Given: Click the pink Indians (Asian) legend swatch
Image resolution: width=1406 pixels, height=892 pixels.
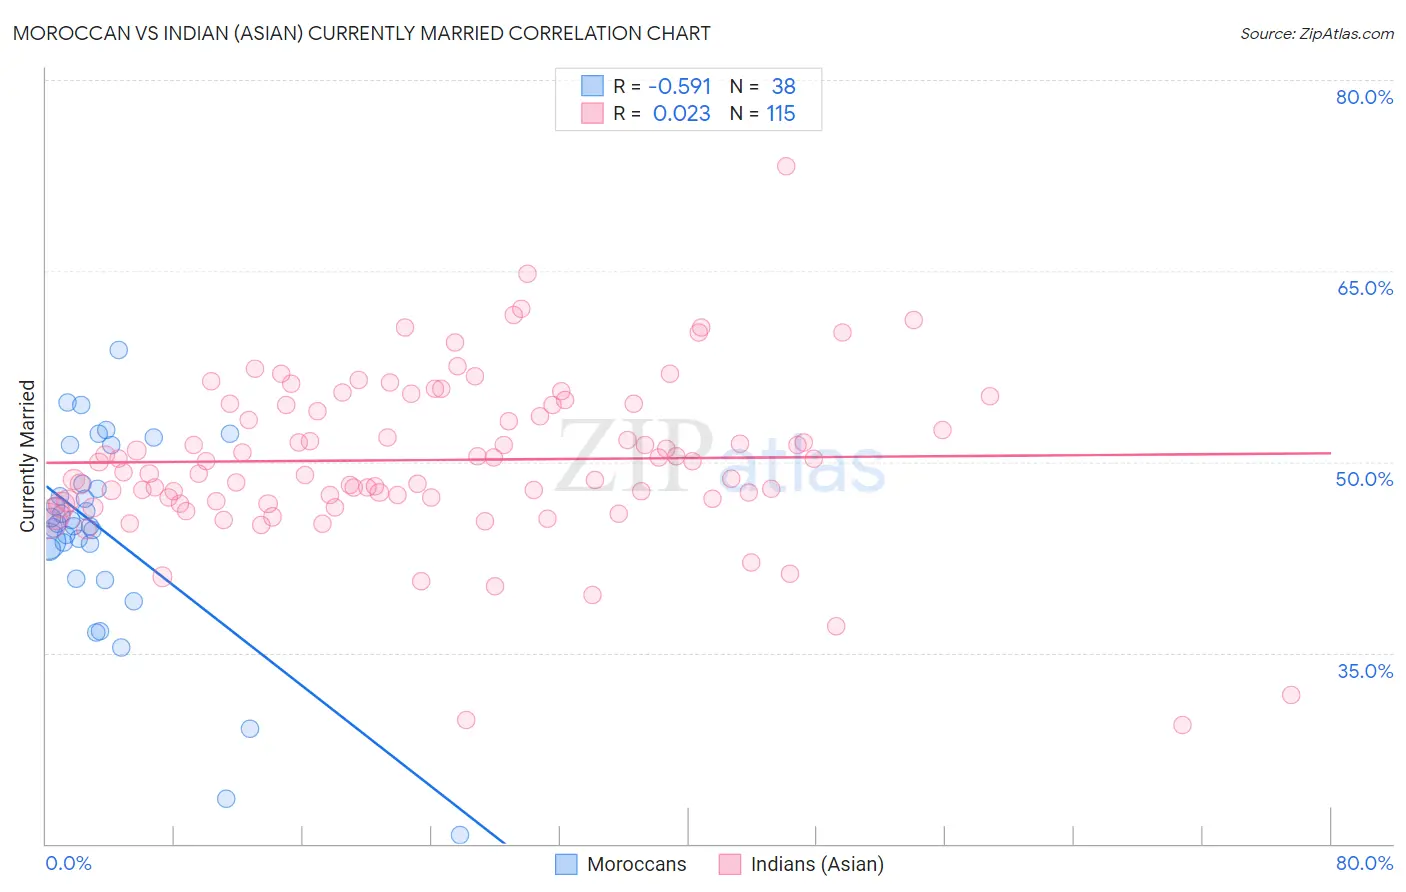Looking at the screenshot, I should click(730, 864).
